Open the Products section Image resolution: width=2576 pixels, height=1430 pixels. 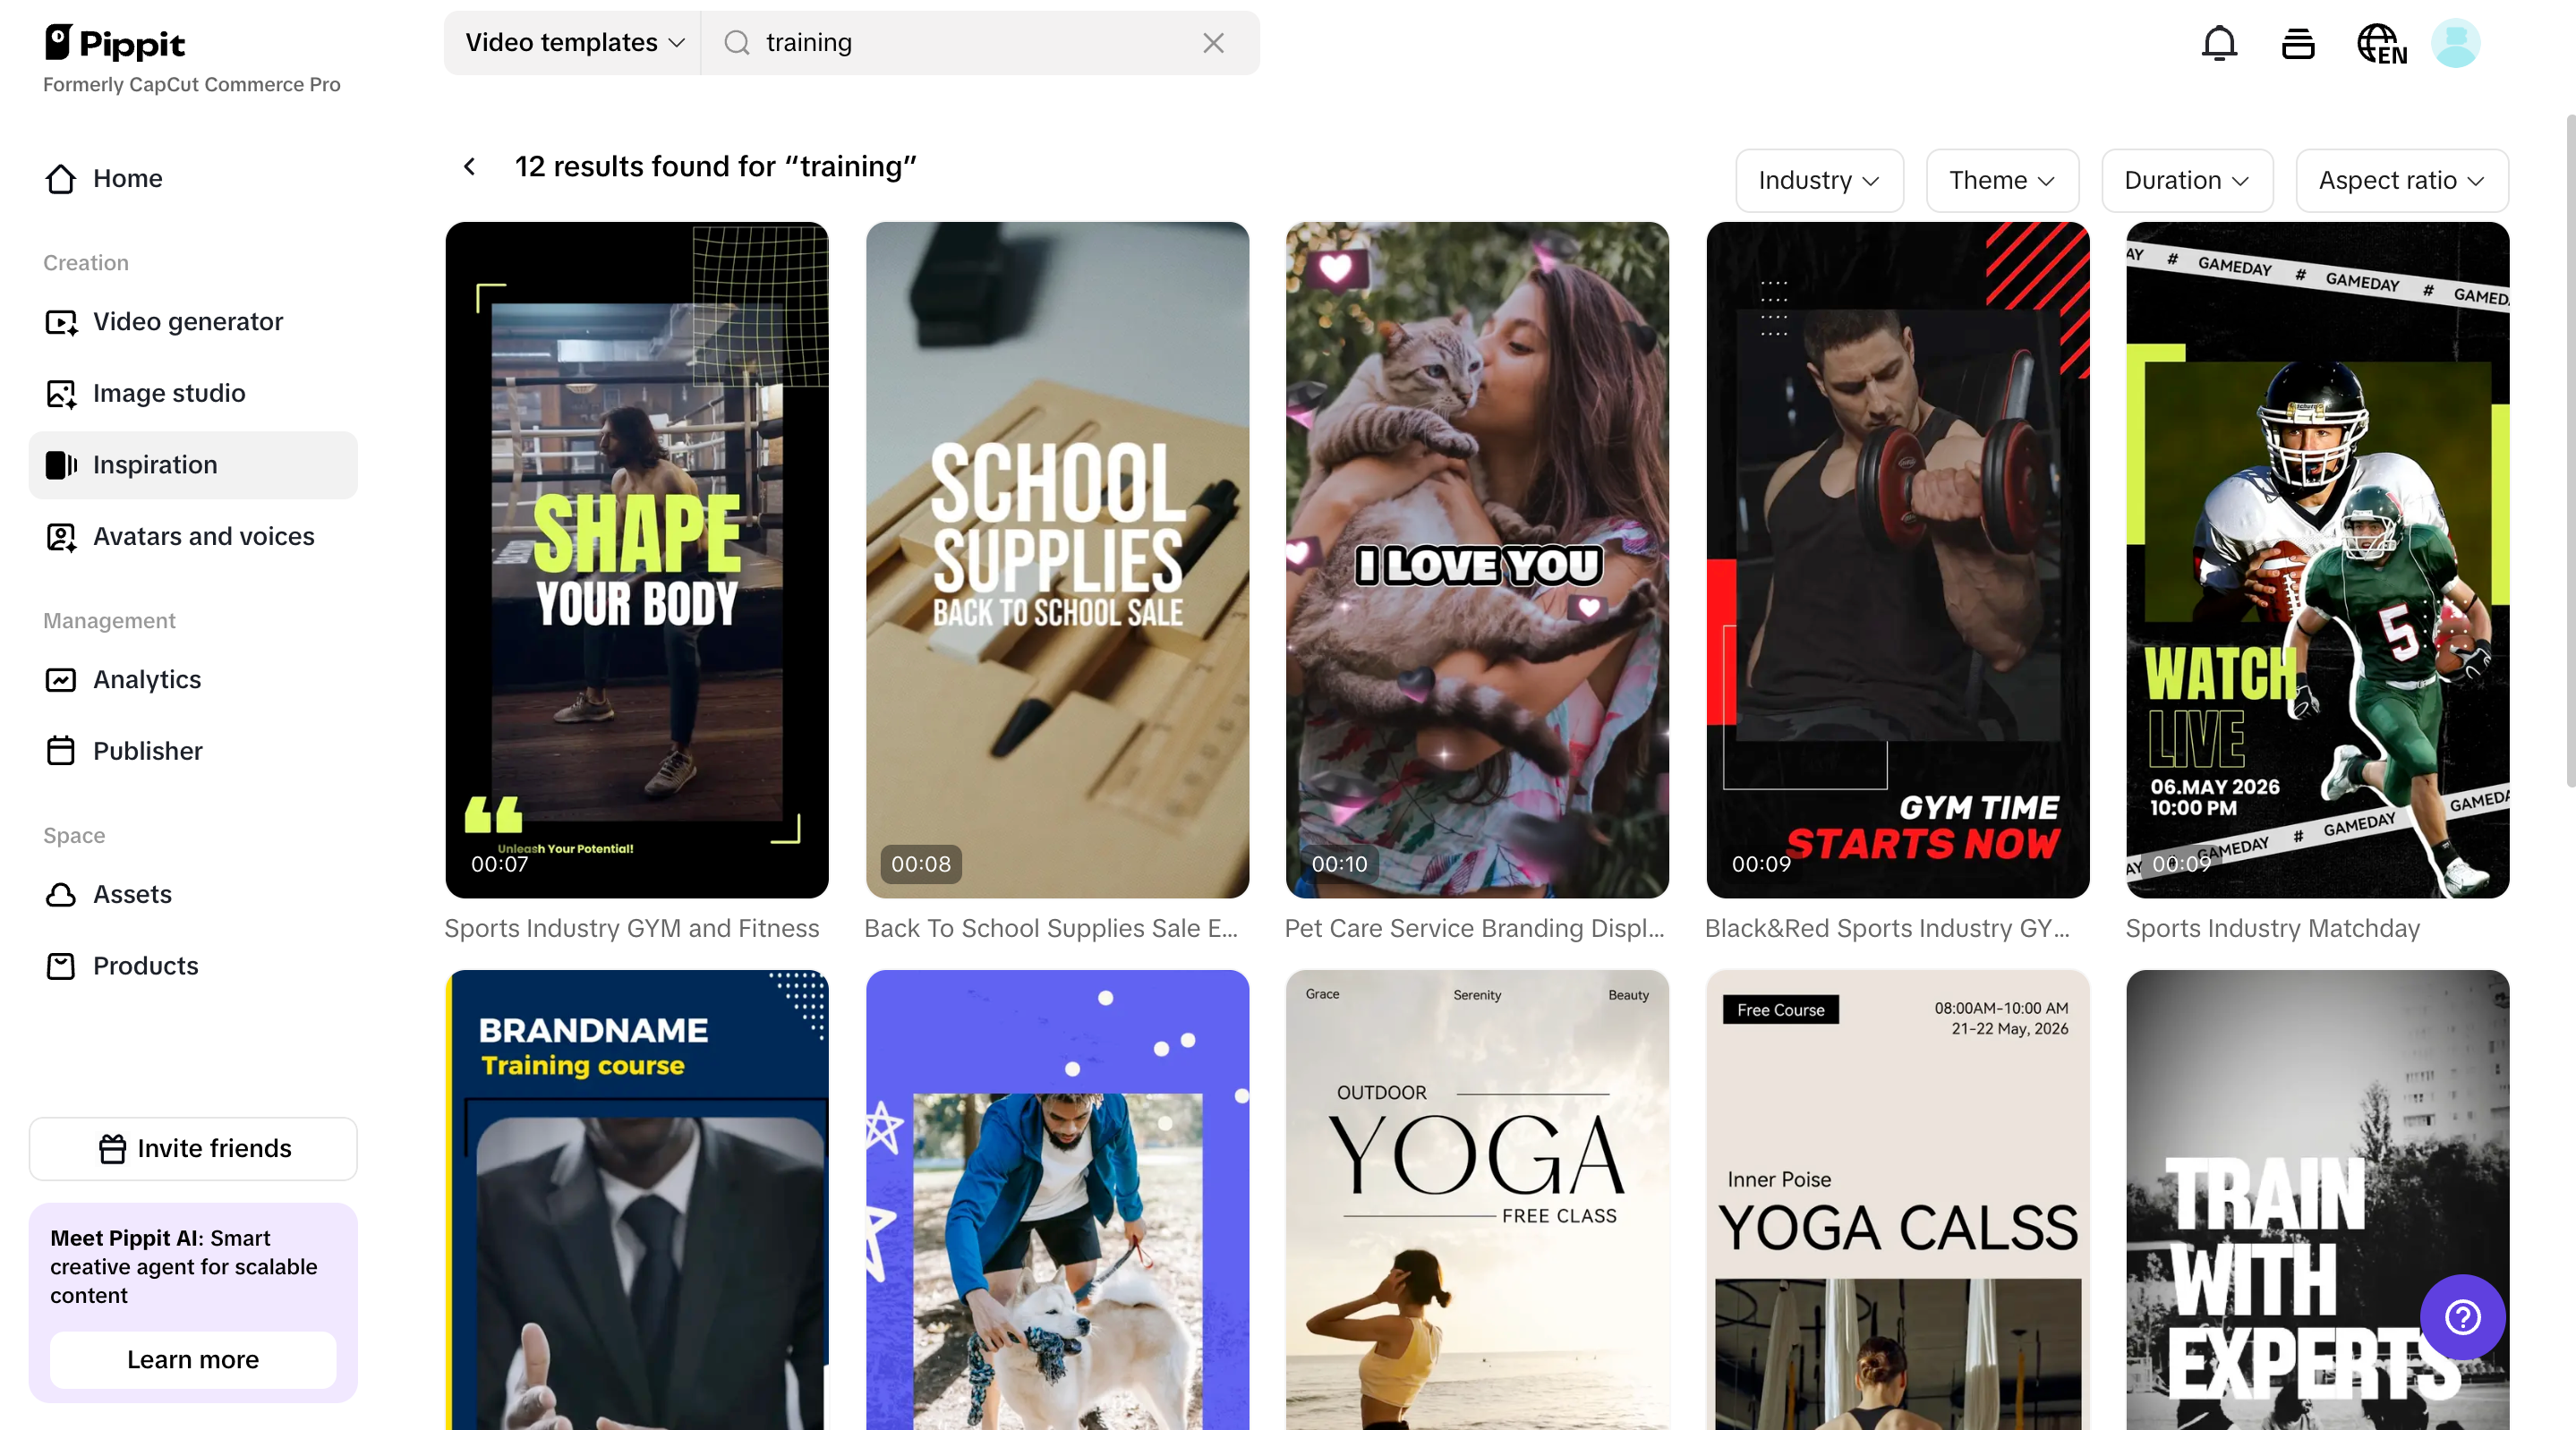145,965
